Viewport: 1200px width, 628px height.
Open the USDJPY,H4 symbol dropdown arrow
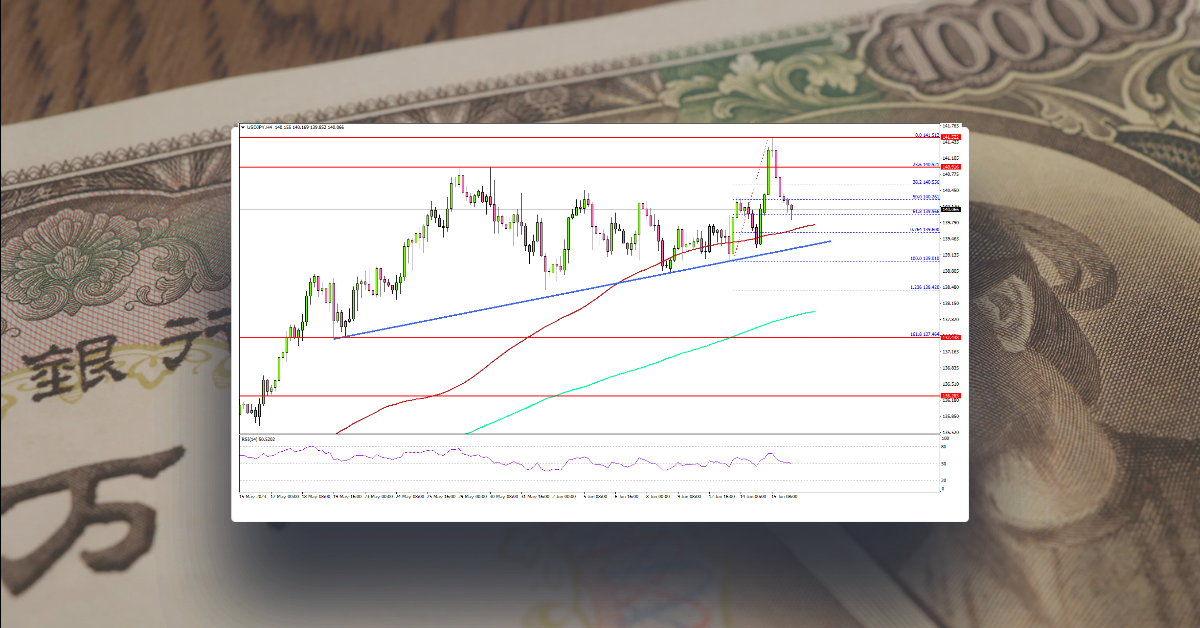(x=243, y=127)
